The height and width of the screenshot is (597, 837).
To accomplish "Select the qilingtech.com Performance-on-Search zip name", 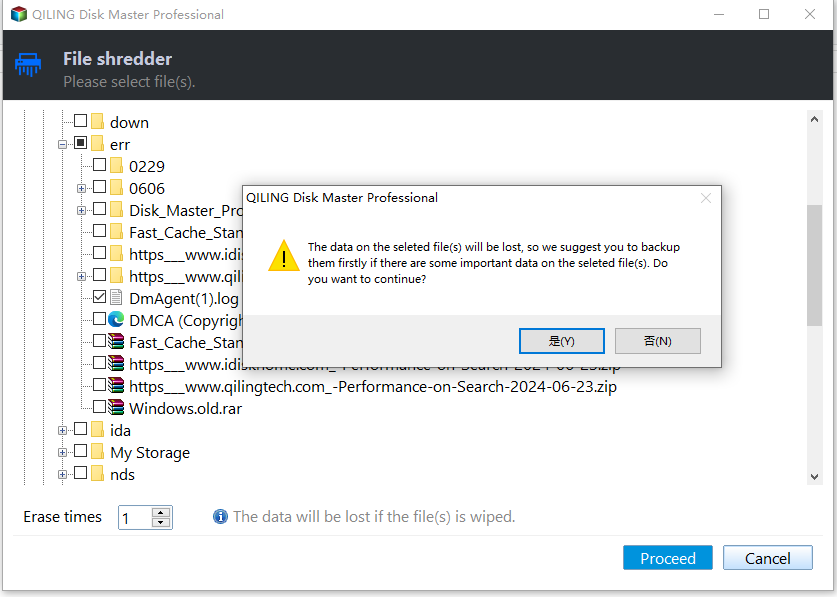I will 373,387.
